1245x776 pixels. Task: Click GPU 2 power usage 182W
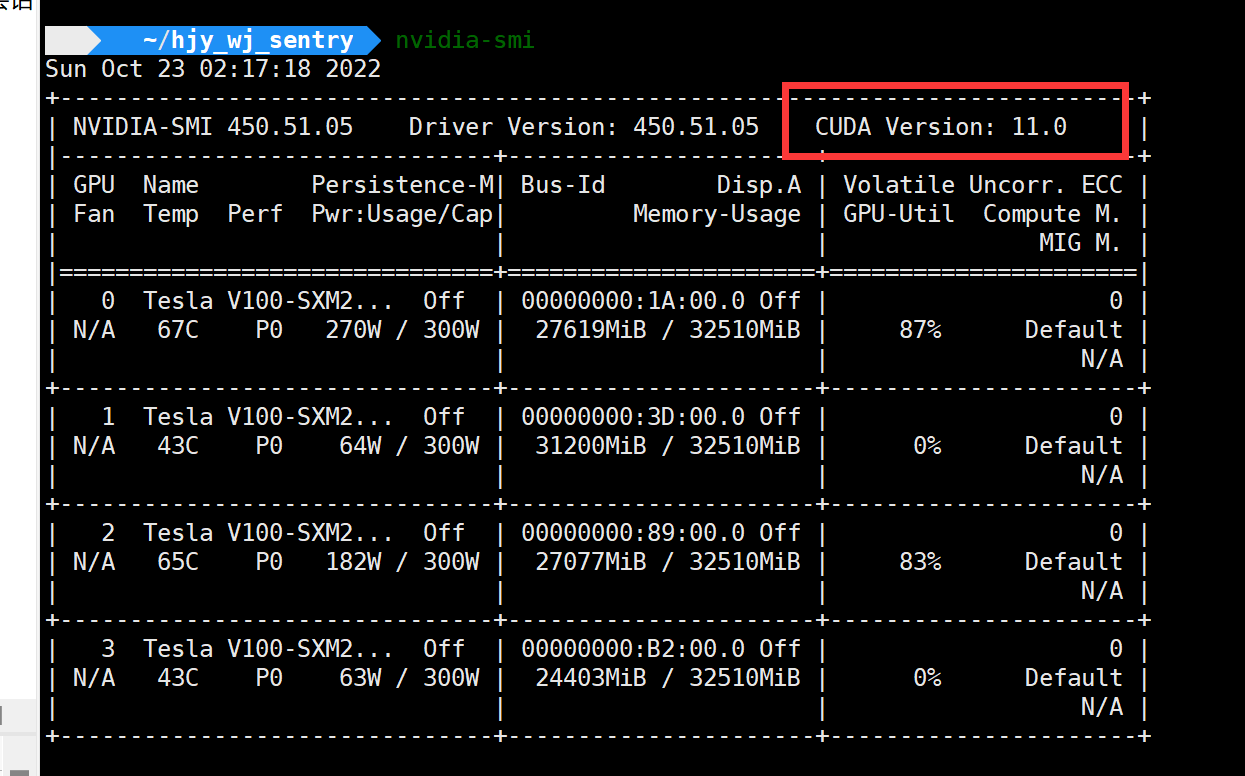pos(353,562)
